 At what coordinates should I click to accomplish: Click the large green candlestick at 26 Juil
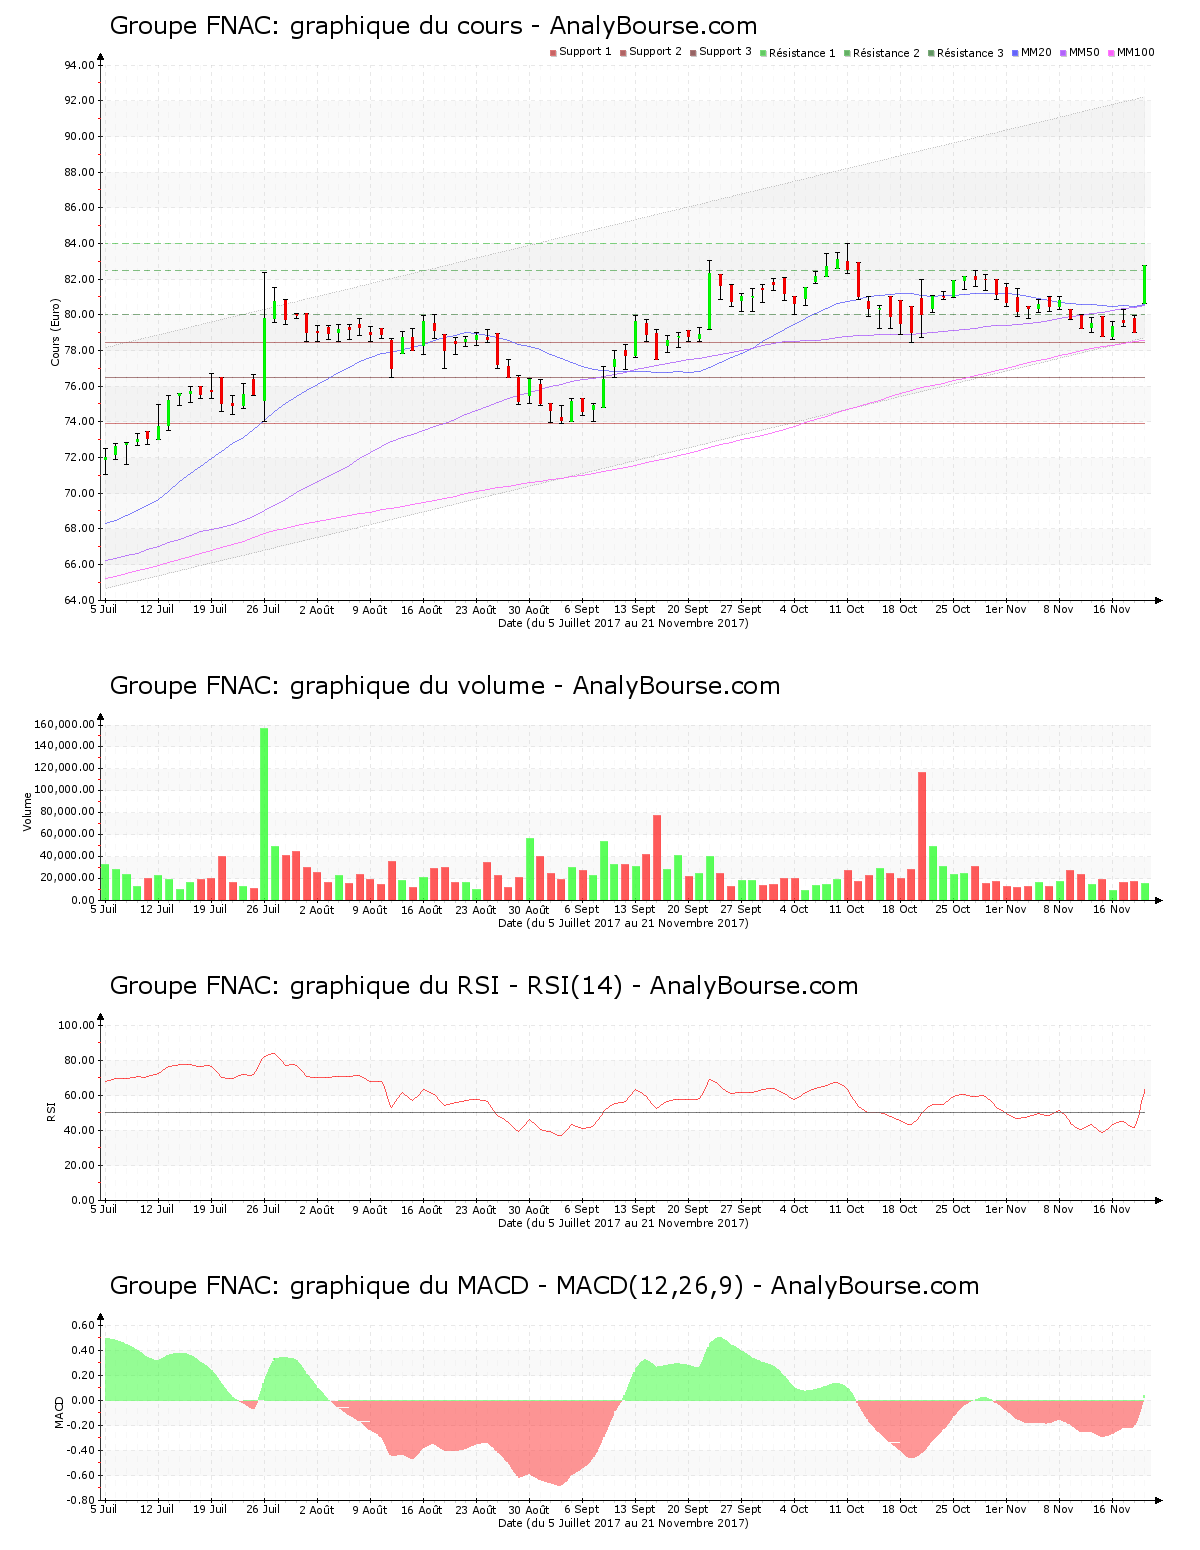coord(264,347)
